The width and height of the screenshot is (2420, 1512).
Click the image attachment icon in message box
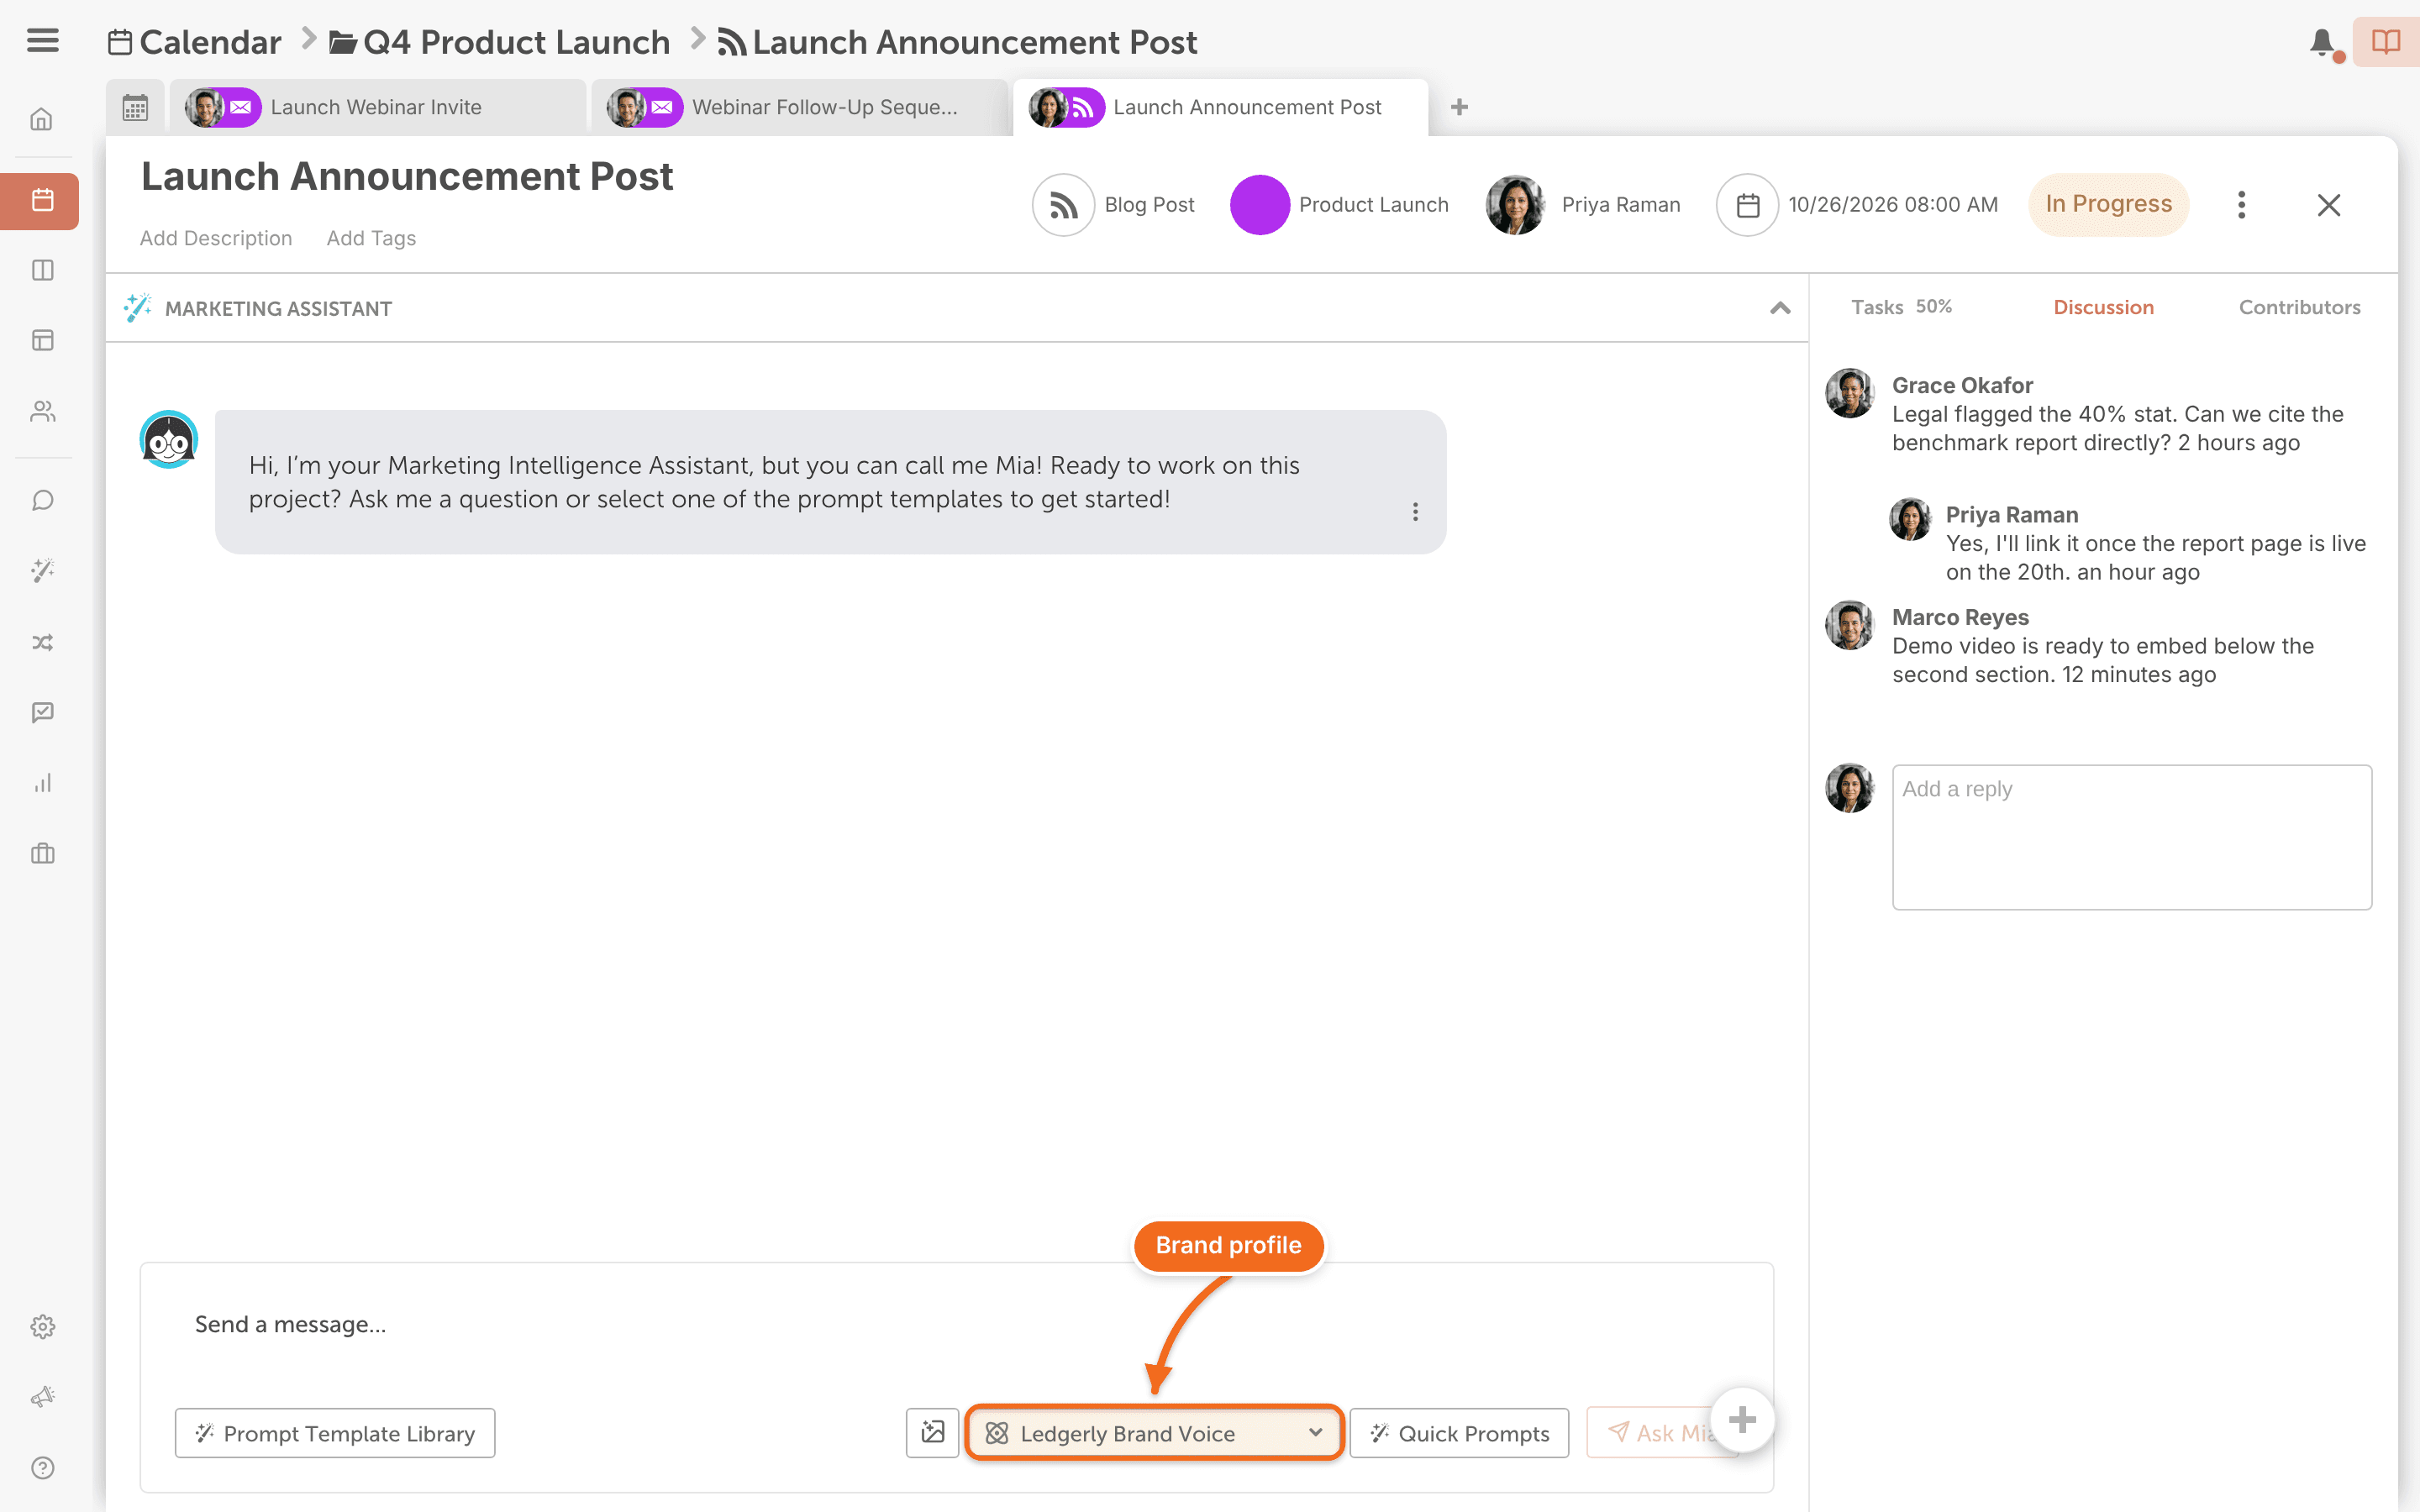click(x=932, y=1433)
